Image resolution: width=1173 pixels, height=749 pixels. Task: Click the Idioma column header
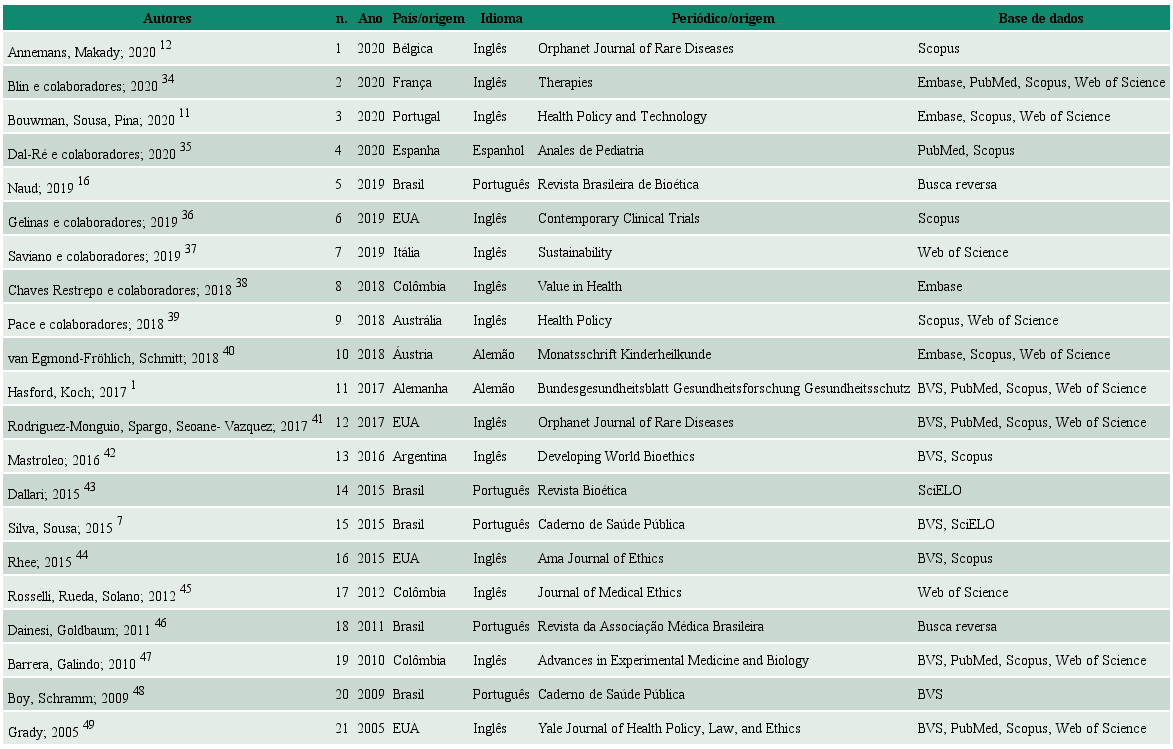(501, 18)
